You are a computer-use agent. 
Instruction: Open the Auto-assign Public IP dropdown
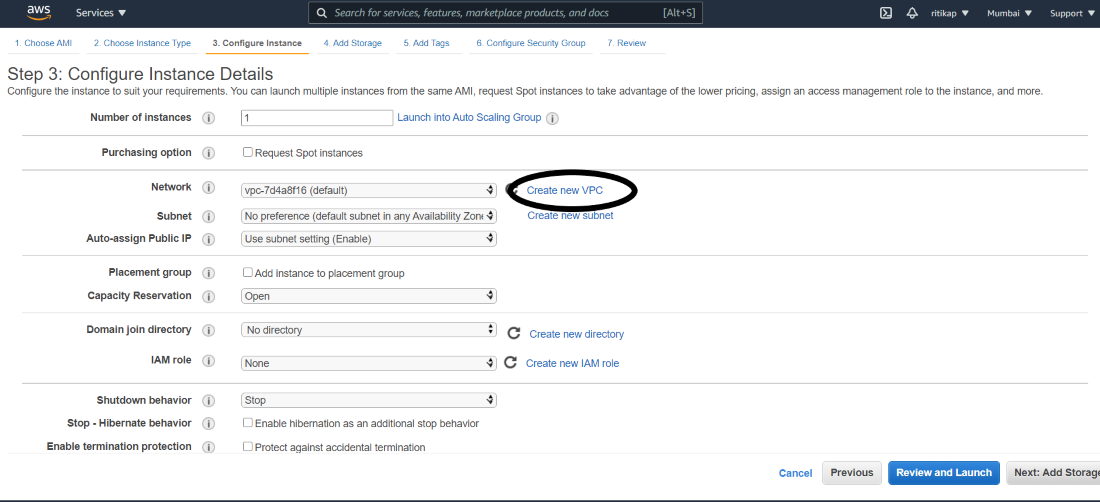369,239
